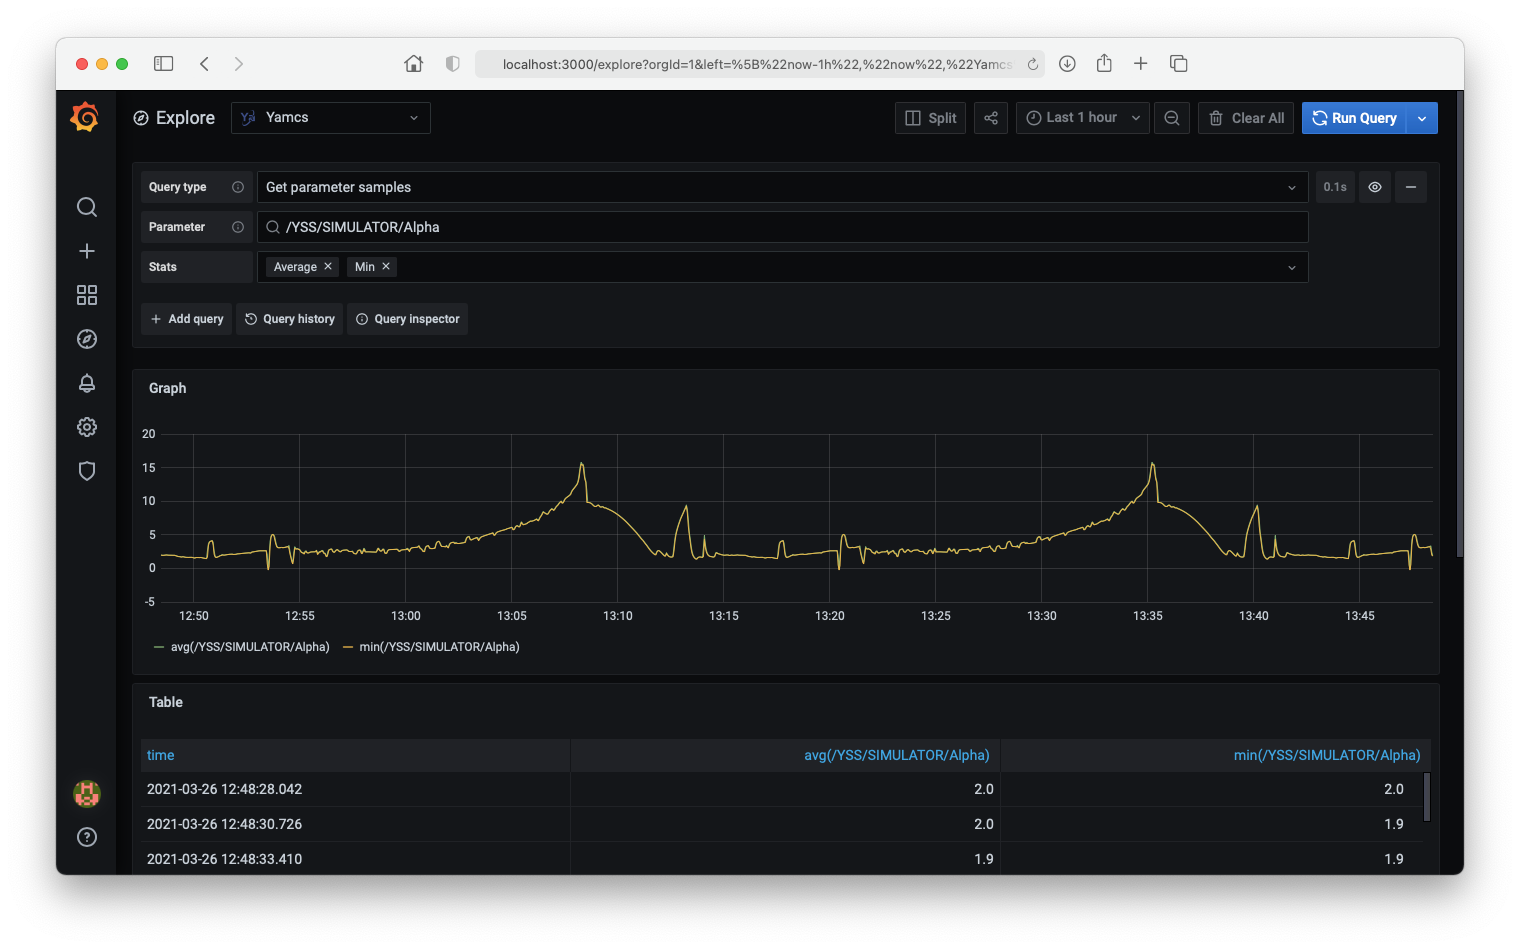Remove the query row with minus icon
This screenshot has height=949, width=1520.
1411,187
